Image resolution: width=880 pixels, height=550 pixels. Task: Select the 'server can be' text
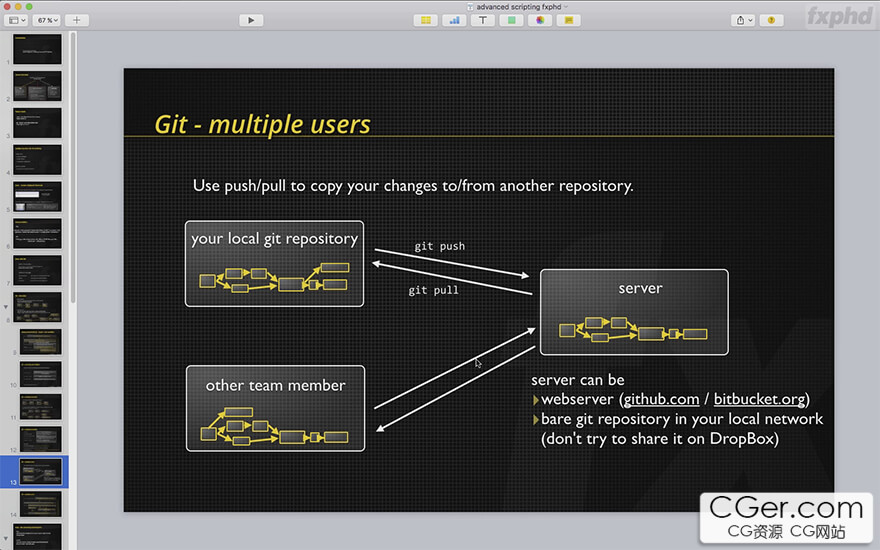[578, 380]
